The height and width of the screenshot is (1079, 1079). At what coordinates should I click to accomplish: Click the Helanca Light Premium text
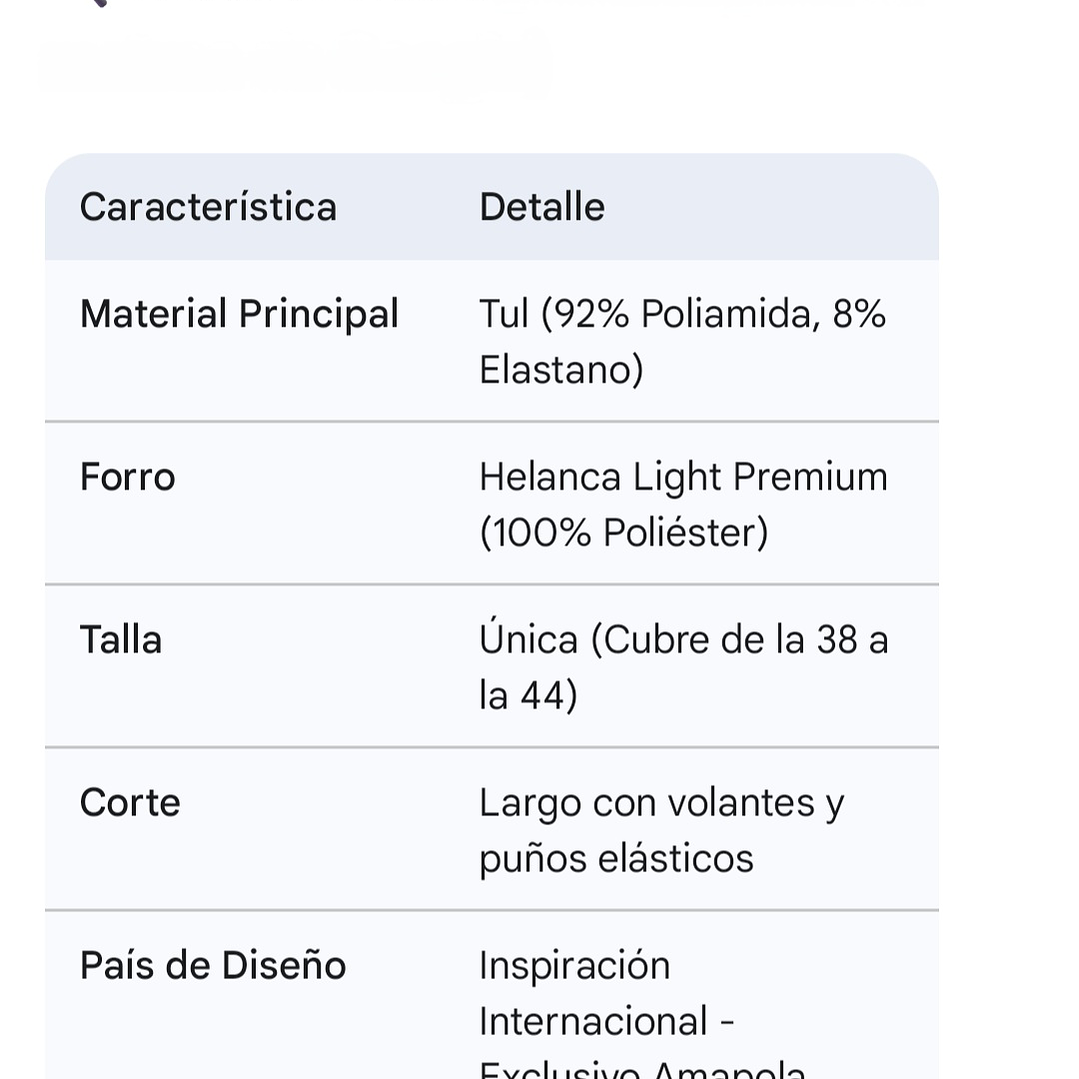(x=683, y=477)
